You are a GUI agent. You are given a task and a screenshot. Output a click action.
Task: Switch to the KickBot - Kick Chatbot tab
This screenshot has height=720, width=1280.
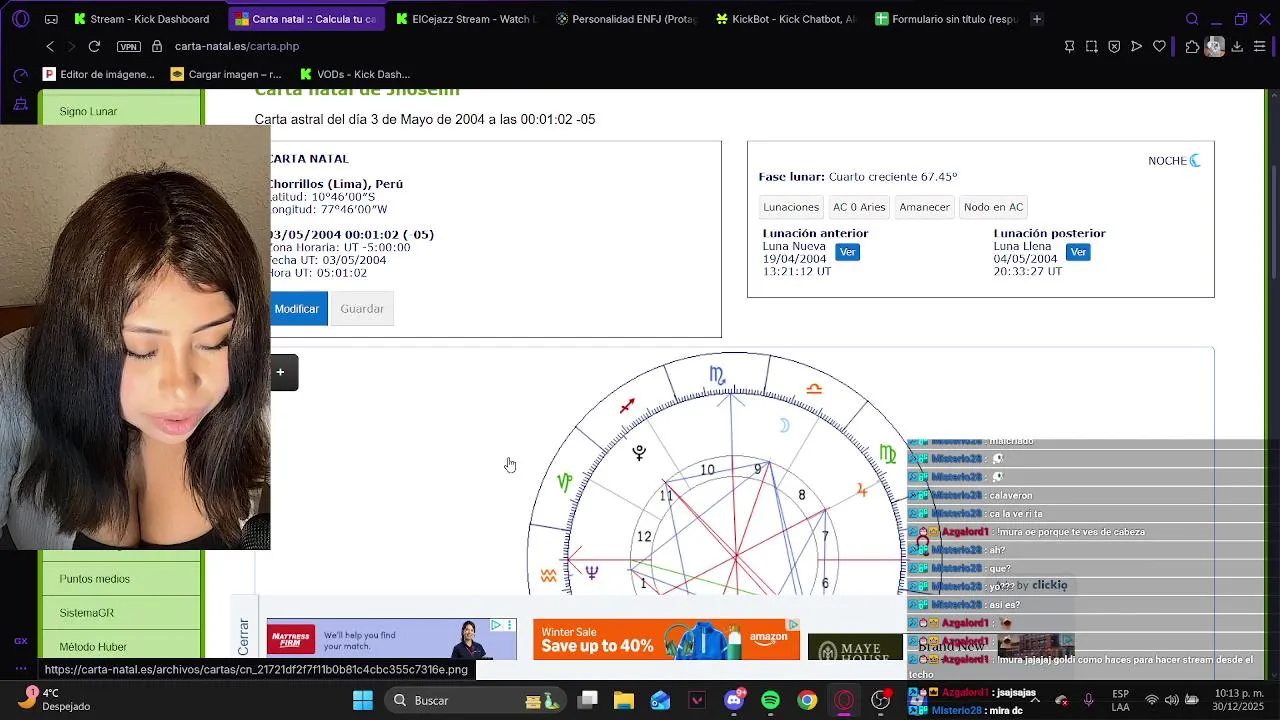click(787, 19)
